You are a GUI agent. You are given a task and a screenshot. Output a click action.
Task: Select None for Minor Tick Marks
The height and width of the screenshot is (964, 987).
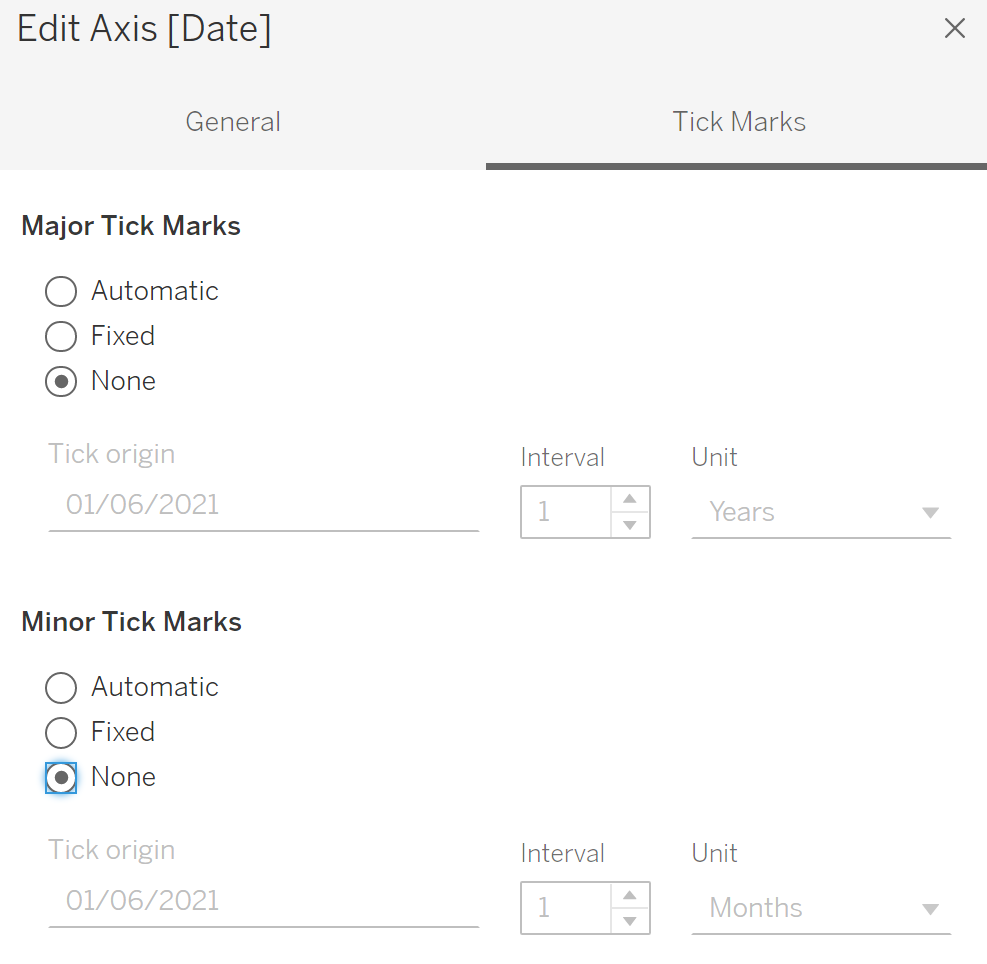61,778
